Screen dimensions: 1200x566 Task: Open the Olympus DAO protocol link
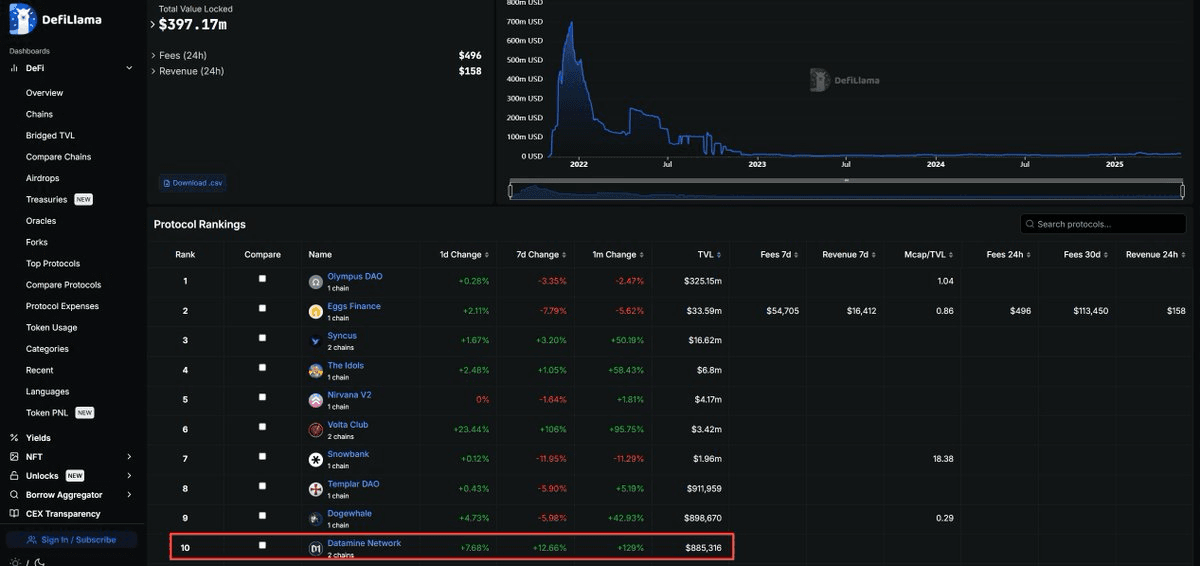[355, 276]
